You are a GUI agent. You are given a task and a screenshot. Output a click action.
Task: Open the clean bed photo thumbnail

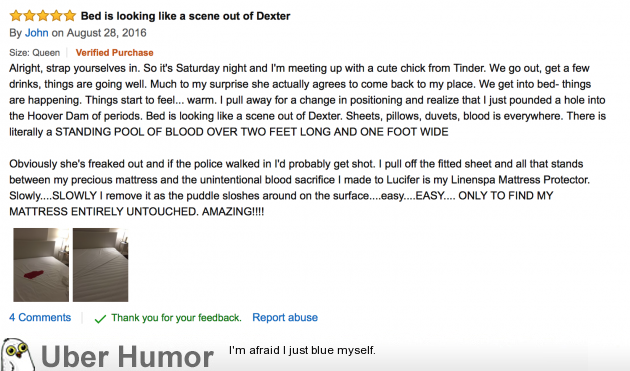pos(100,265)
